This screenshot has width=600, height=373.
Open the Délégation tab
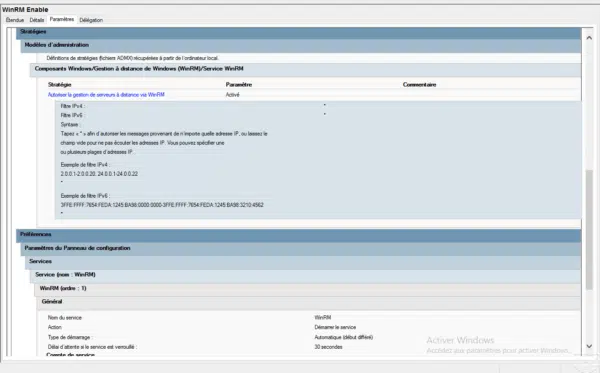pos(91,20)
